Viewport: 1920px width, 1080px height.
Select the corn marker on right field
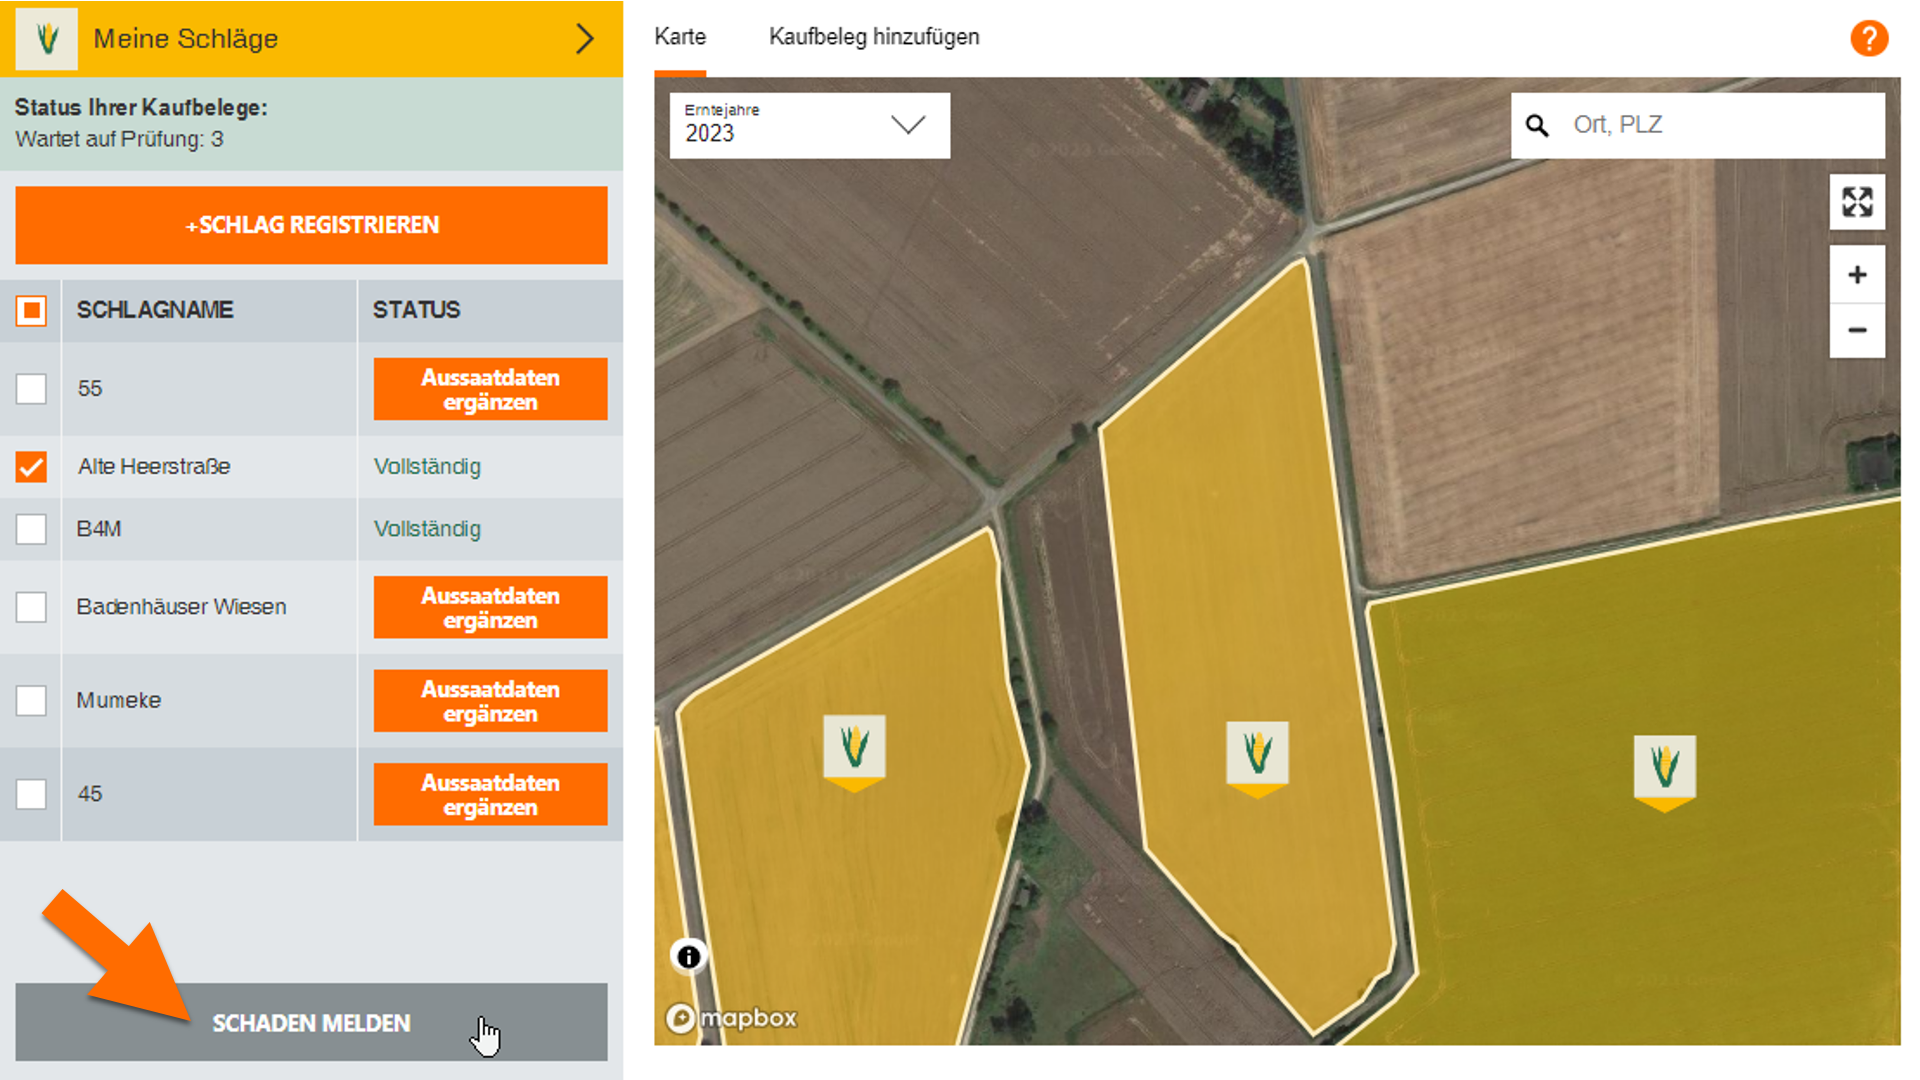point(1664,772)
